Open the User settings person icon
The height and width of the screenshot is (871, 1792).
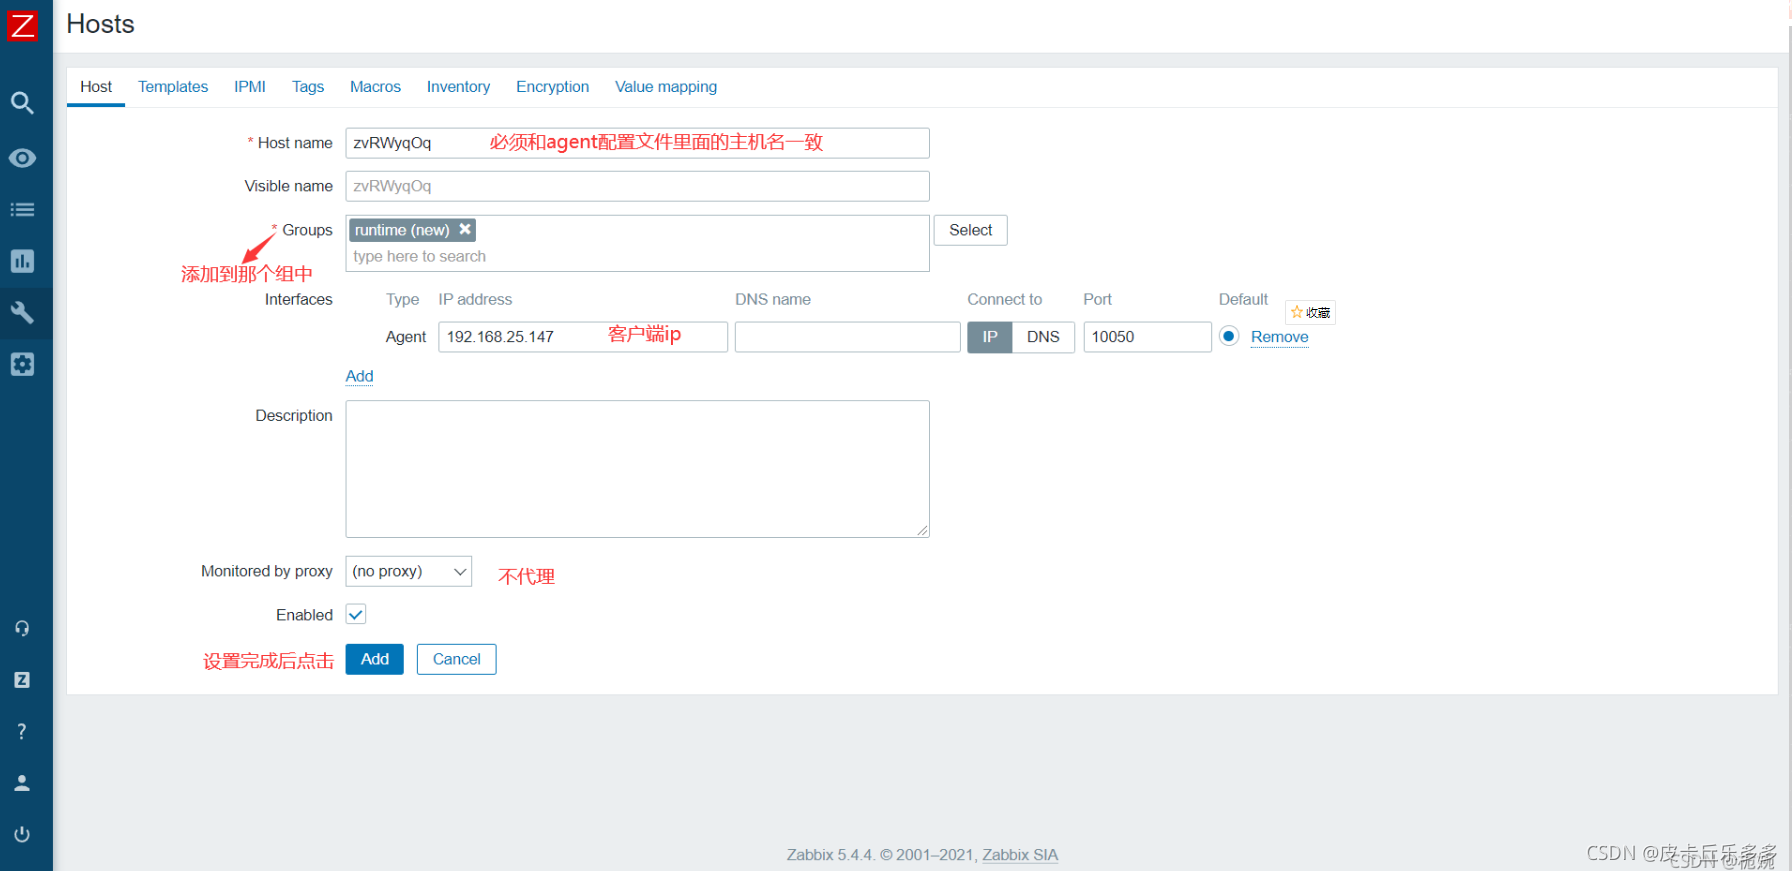tap(22, 783)
